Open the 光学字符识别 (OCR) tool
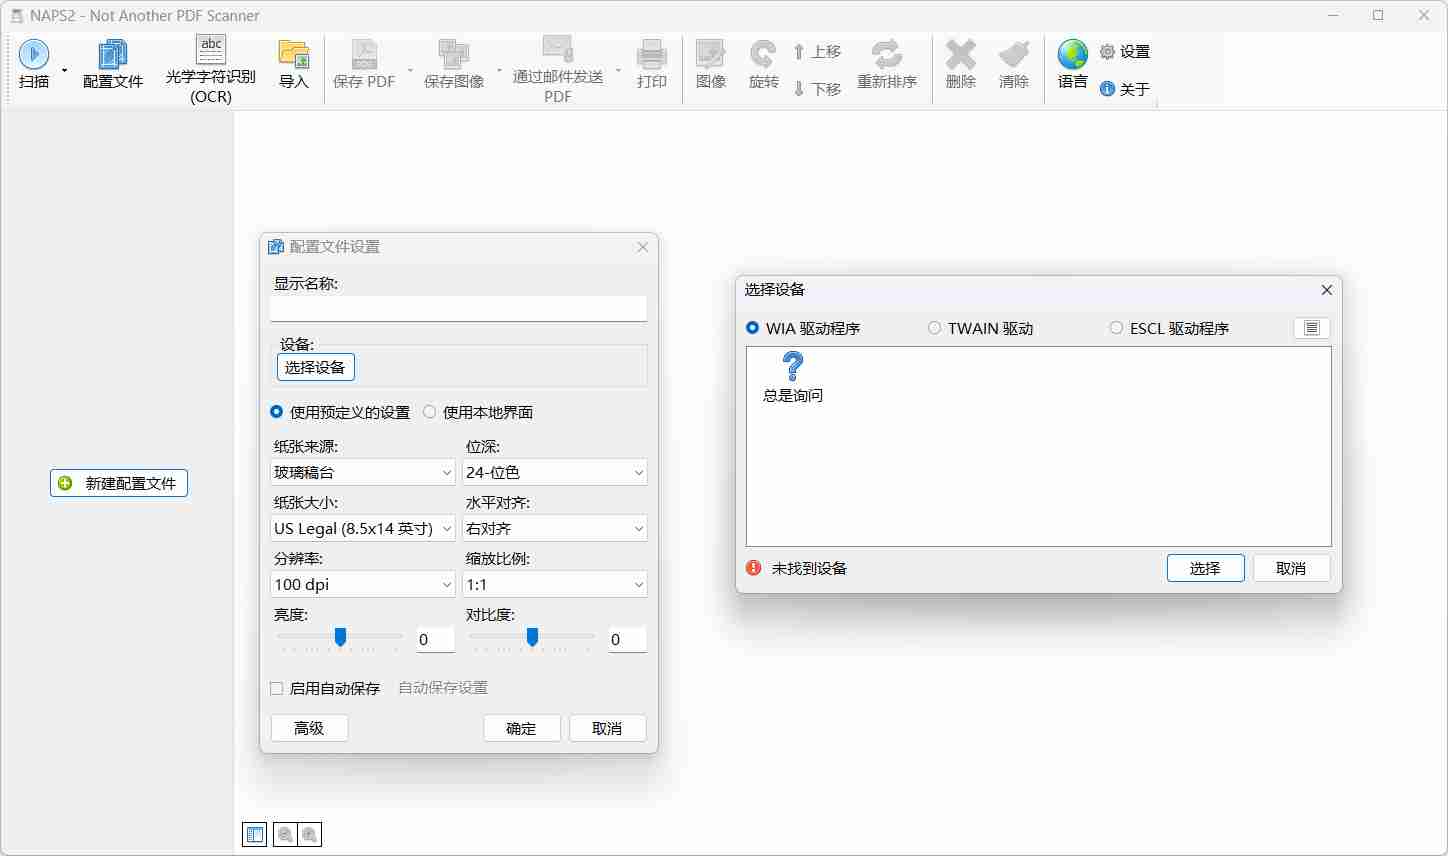Viewport: 1448px width, 856px height. tap(210, 65)
